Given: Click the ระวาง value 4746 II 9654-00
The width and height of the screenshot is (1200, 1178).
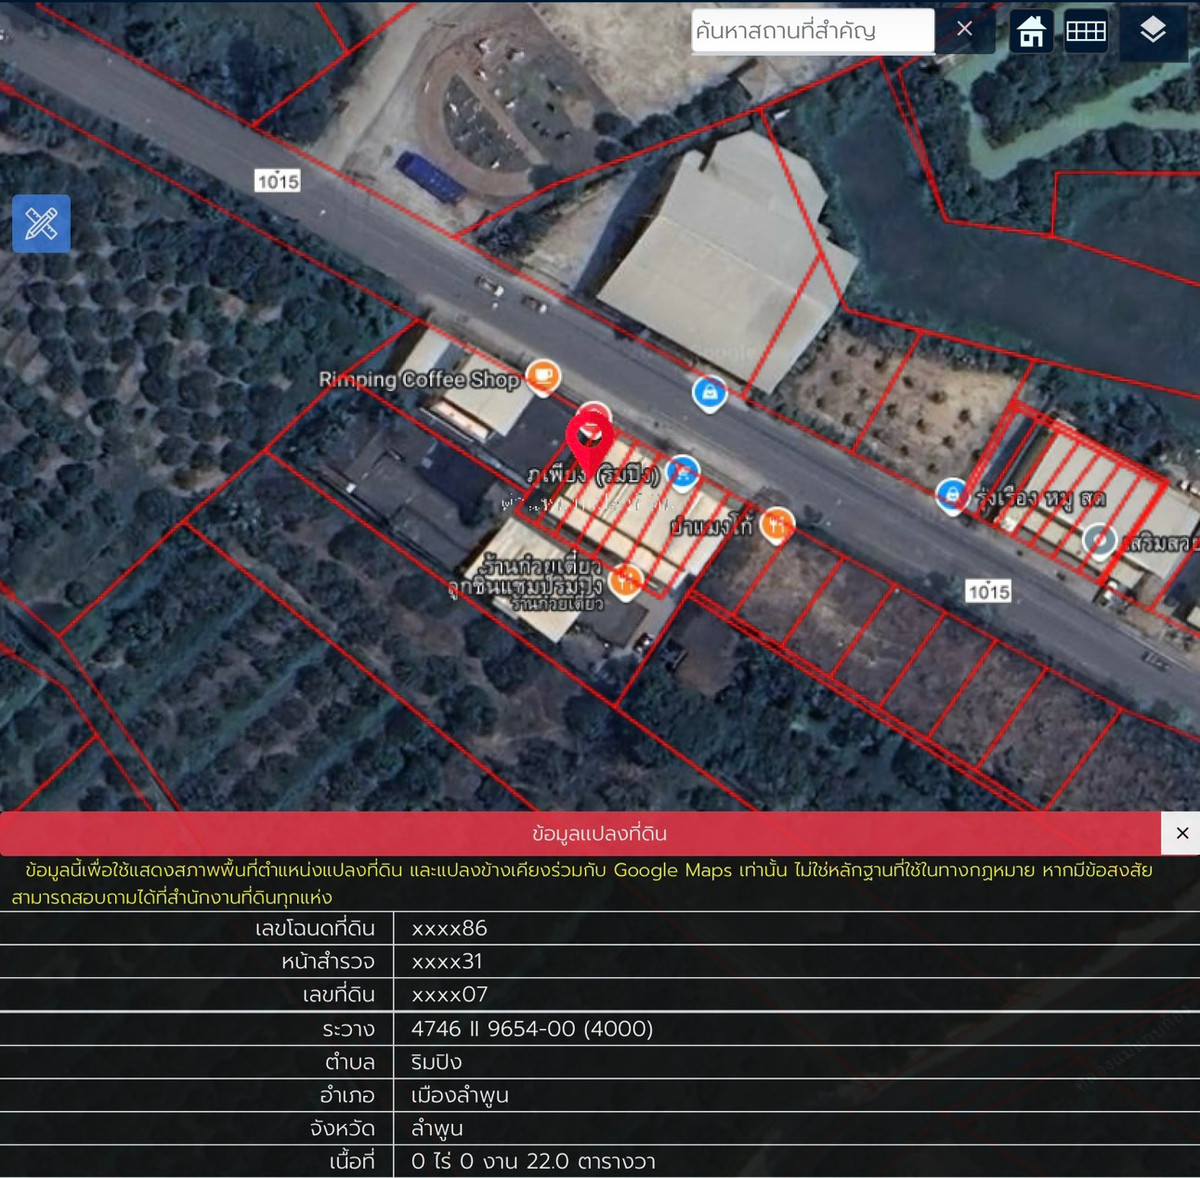Looking at the screenshot, I should tap(531, 1029).
